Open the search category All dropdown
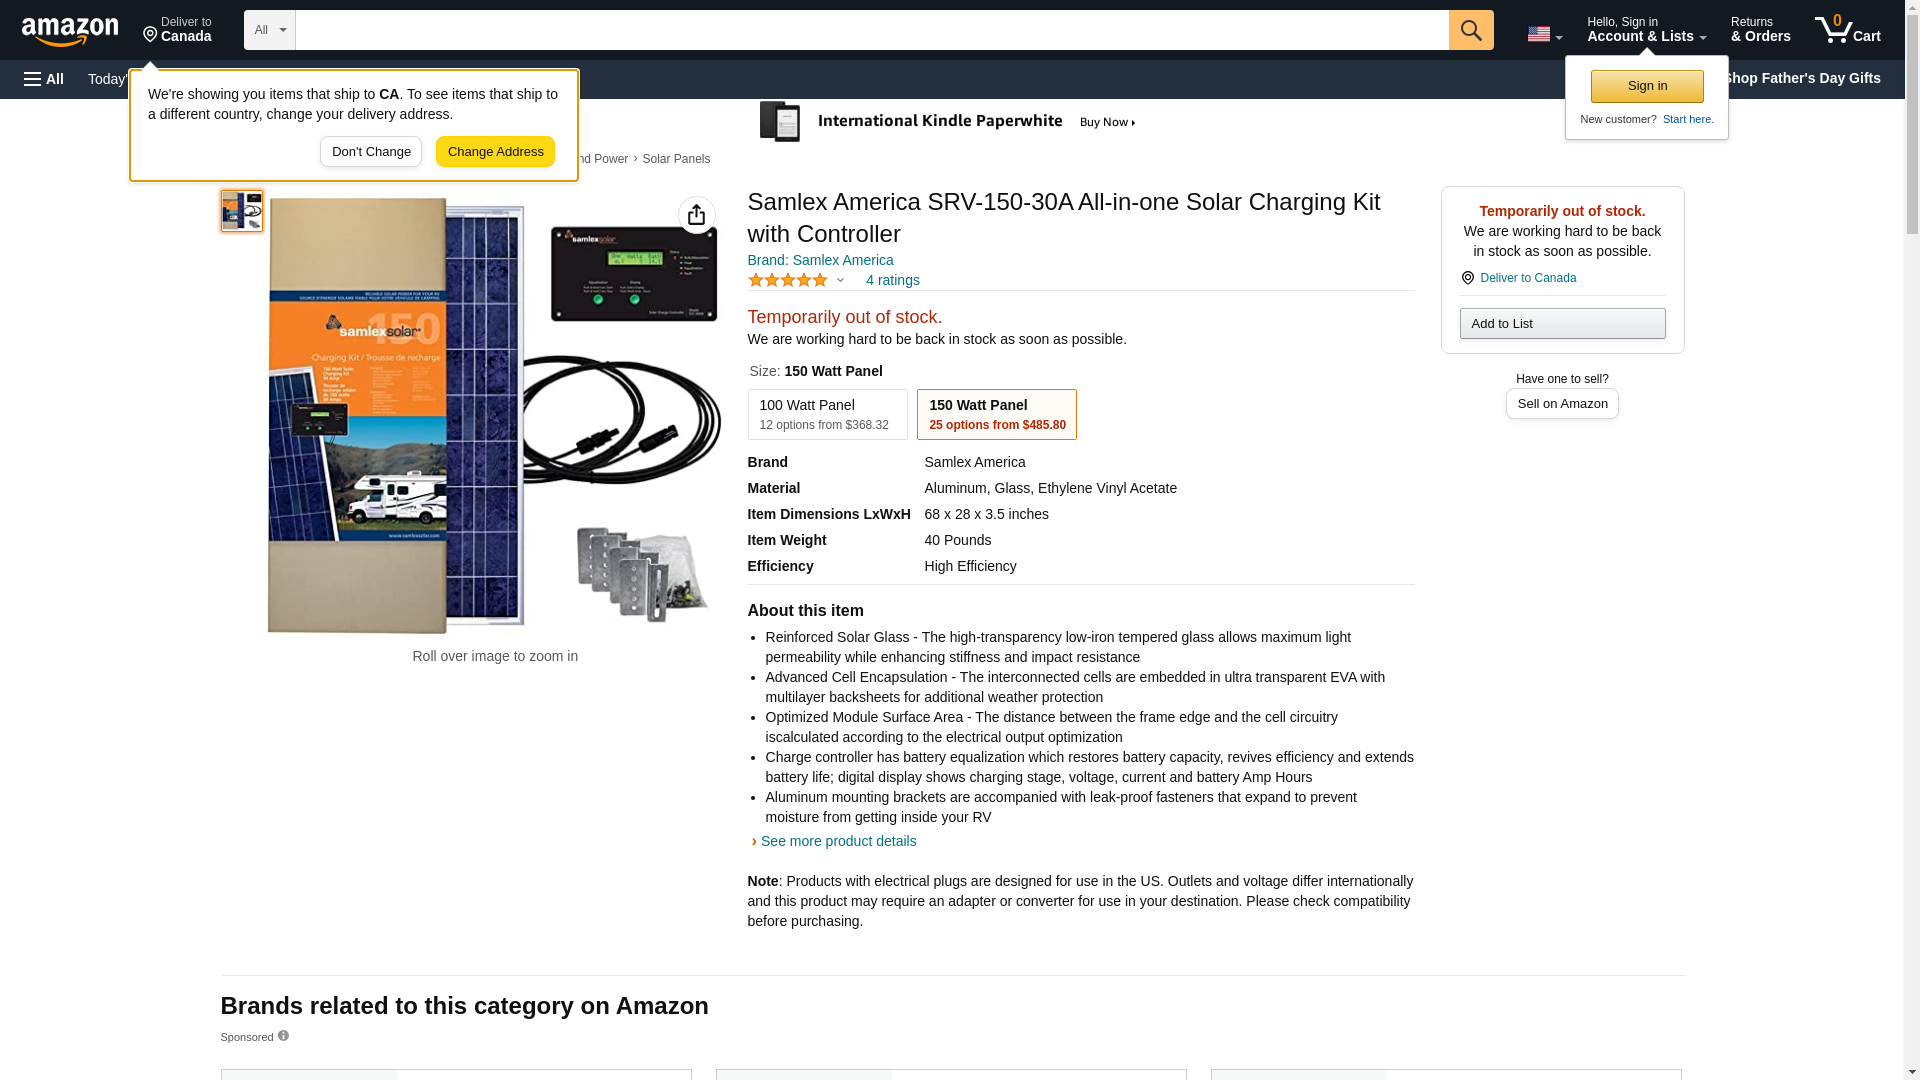 269,30
